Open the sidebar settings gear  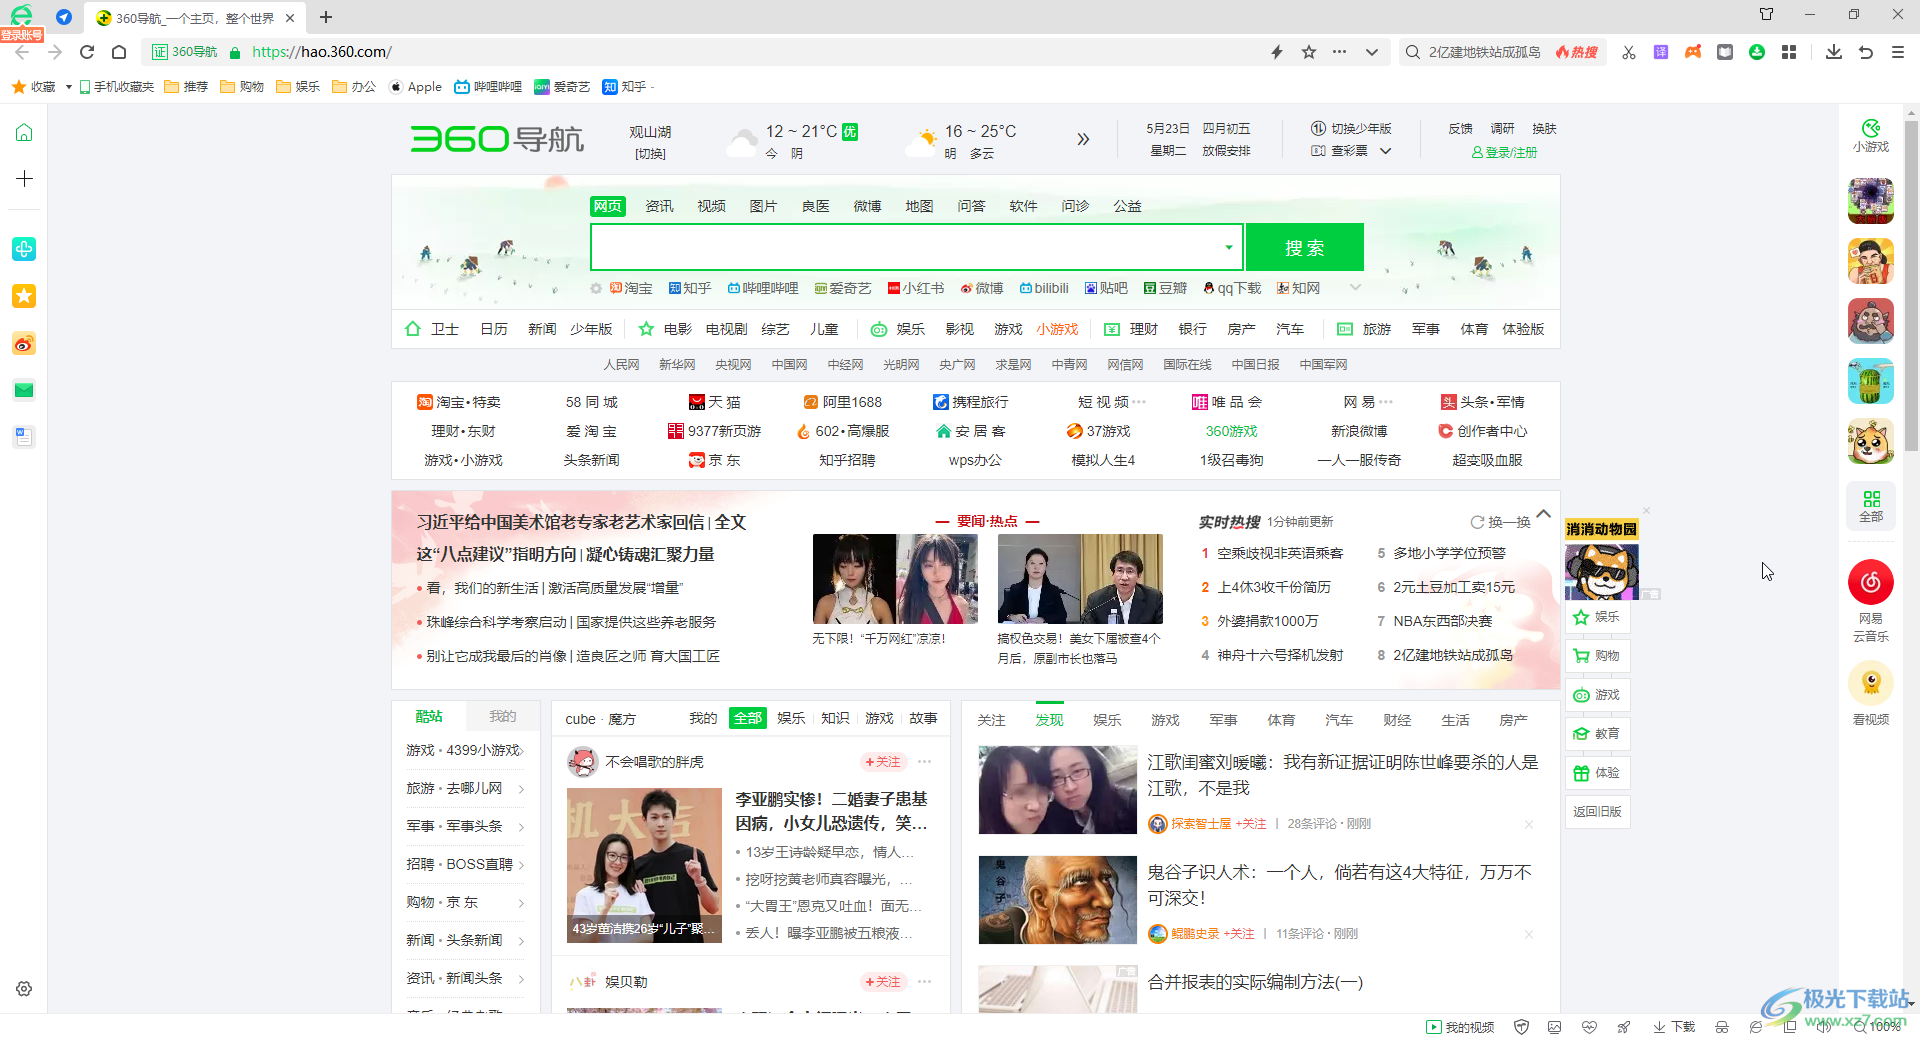[24, 988]
